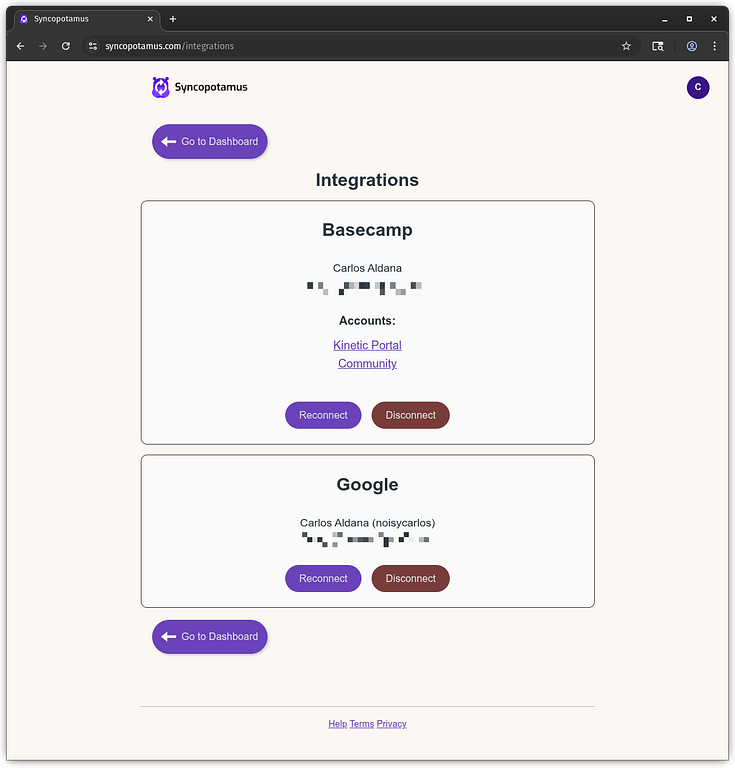735x768 pixels.
Task: Disconnect the Basecamp integration
Action: pyautogui.click(x=410, y=415)
